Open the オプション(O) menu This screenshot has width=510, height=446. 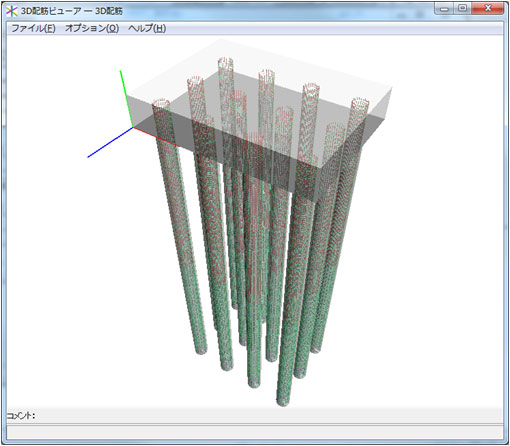point(92,28)
